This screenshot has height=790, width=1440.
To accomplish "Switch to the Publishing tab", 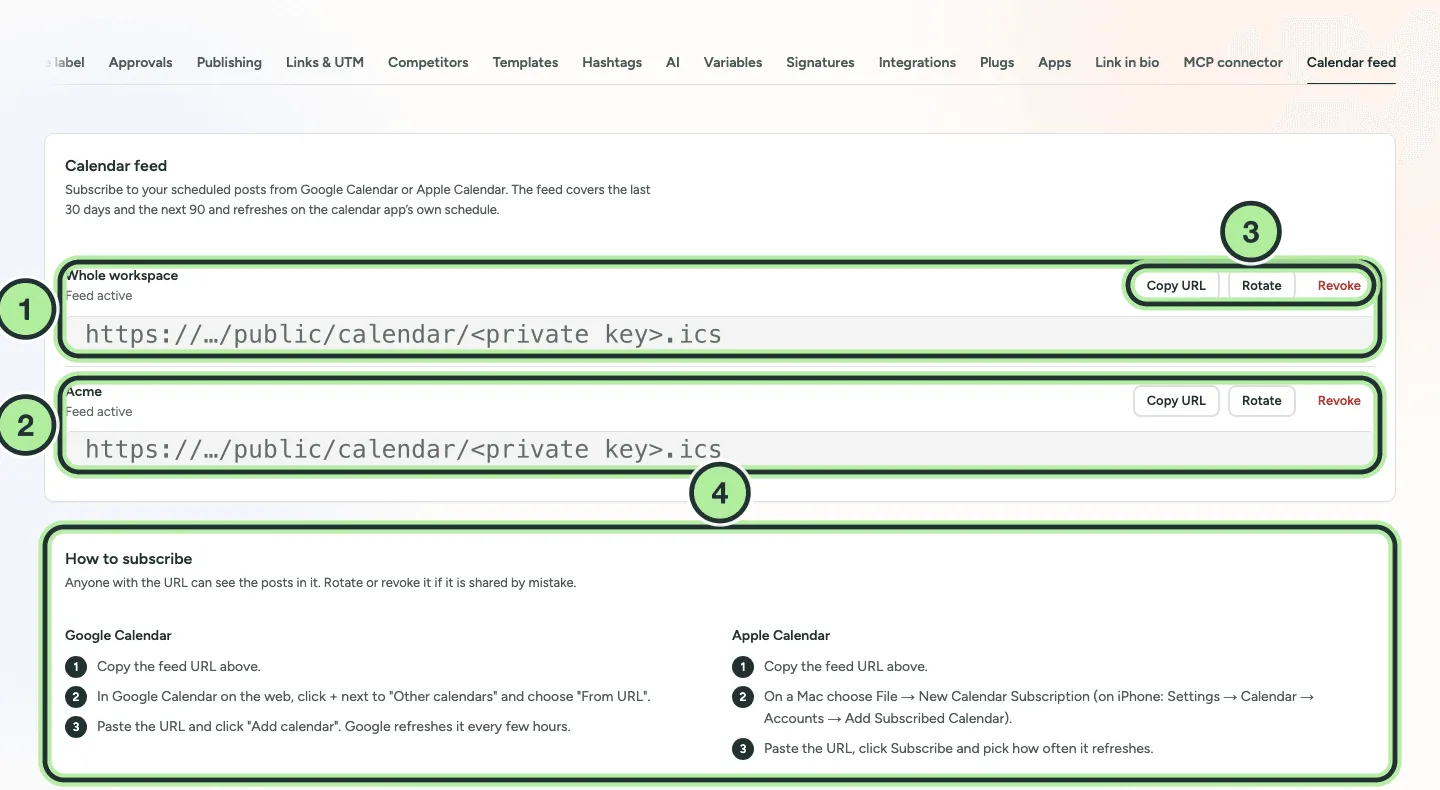I will [x=229, y=62].
